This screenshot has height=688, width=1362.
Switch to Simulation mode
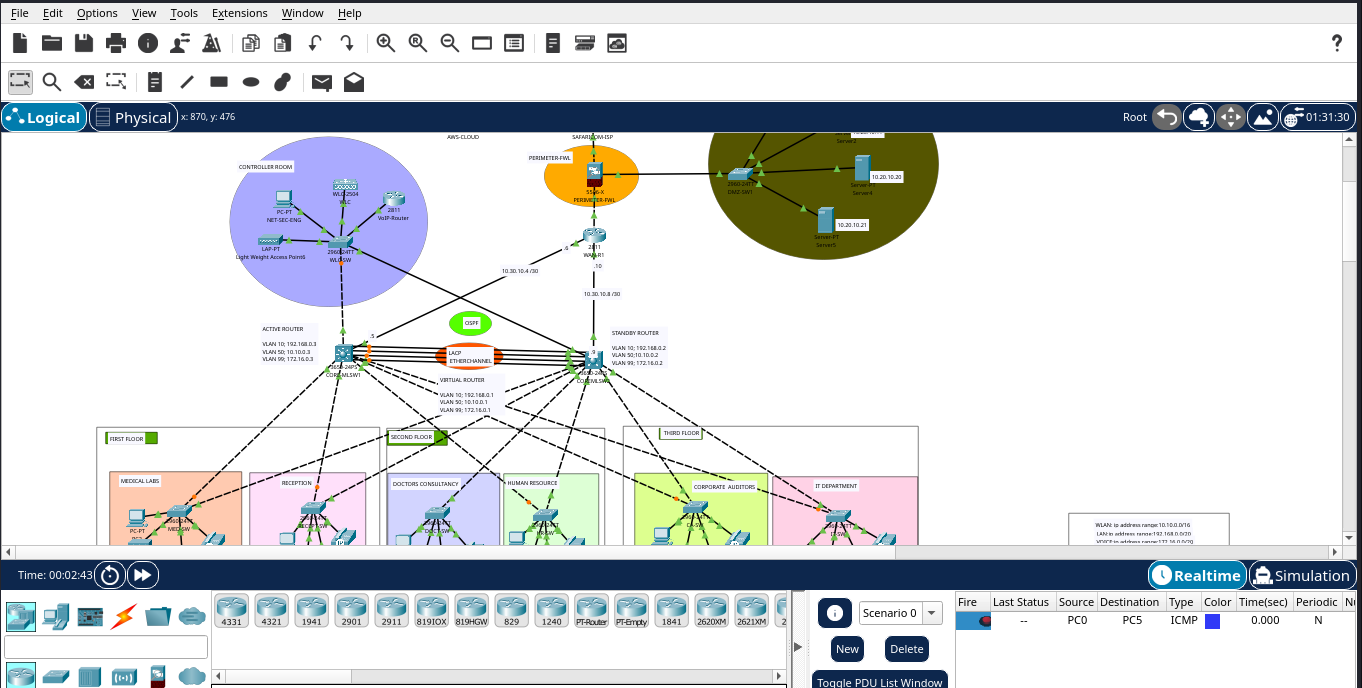[x=1302, y=575]
